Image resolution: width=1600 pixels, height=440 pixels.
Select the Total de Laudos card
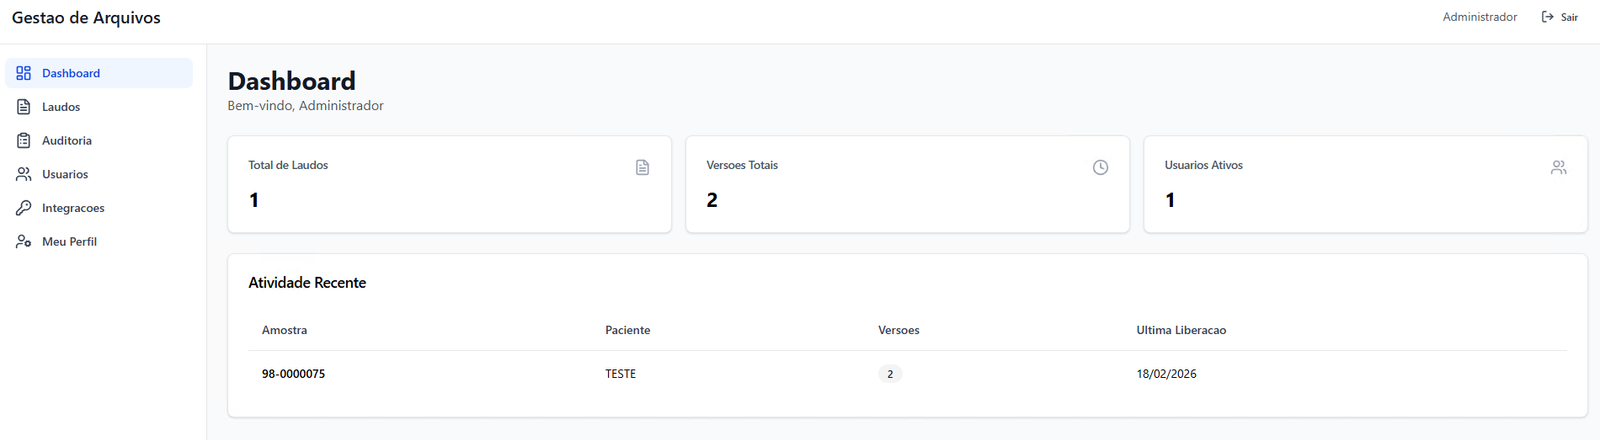449,184
